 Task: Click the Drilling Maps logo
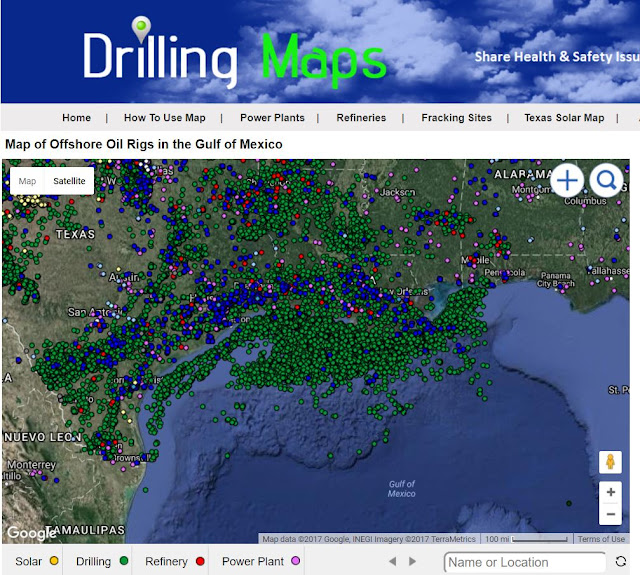click(x=234, y=52)
